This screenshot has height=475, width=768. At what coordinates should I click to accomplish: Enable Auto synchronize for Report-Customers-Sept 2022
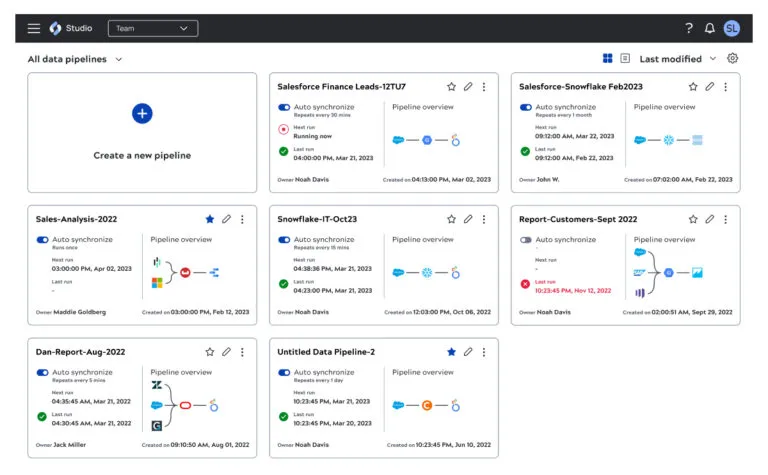pyautogui.click(x=526, y=240)
